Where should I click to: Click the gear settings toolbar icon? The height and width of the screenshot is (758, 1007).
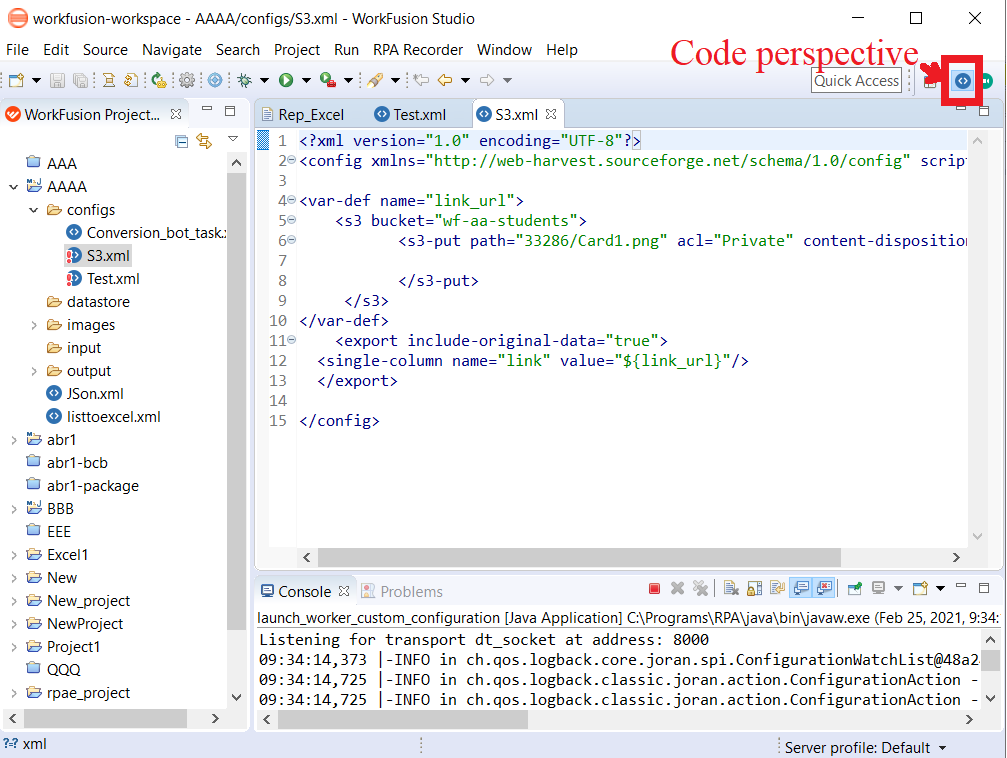187,80
